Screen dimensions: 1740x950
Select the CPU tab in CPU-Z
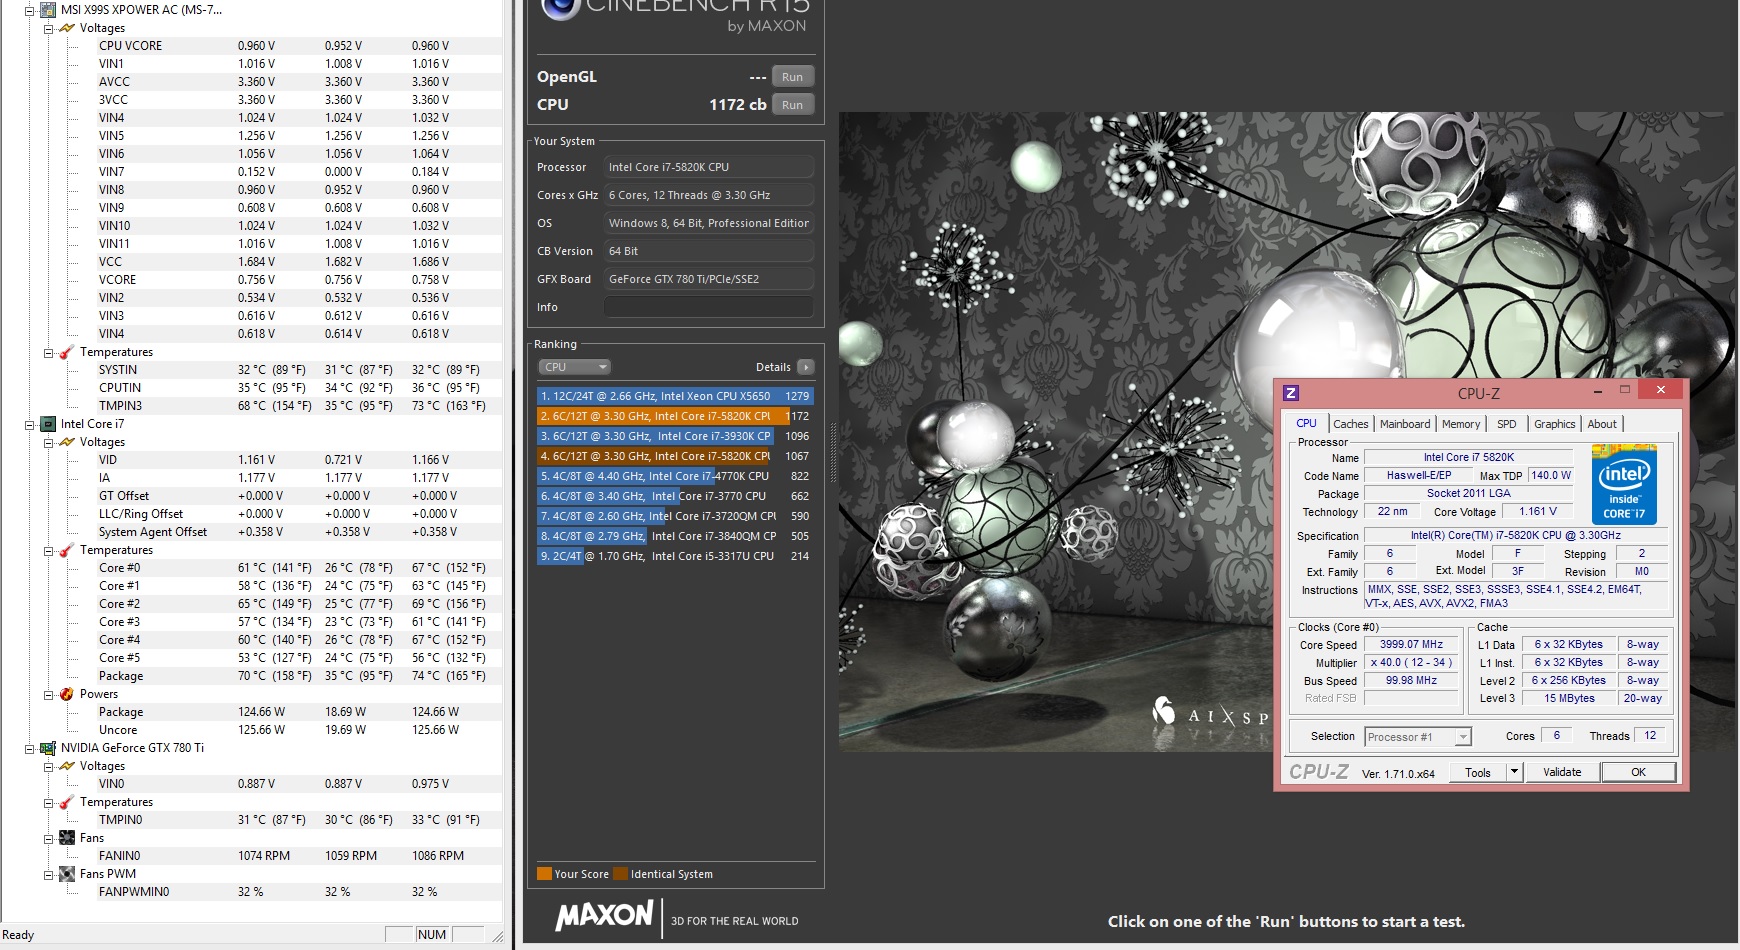[x=1306, y=423]
